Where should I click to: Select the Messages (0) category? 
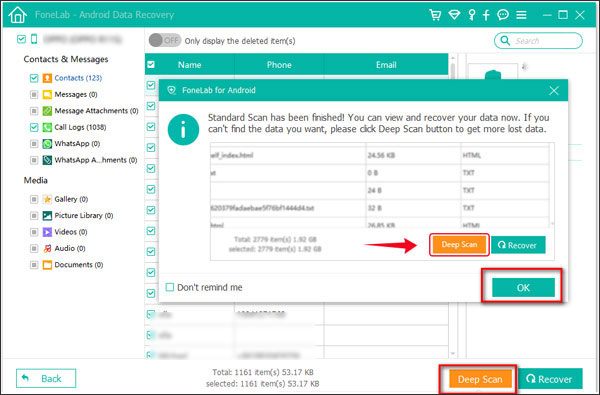click(76, 95)
